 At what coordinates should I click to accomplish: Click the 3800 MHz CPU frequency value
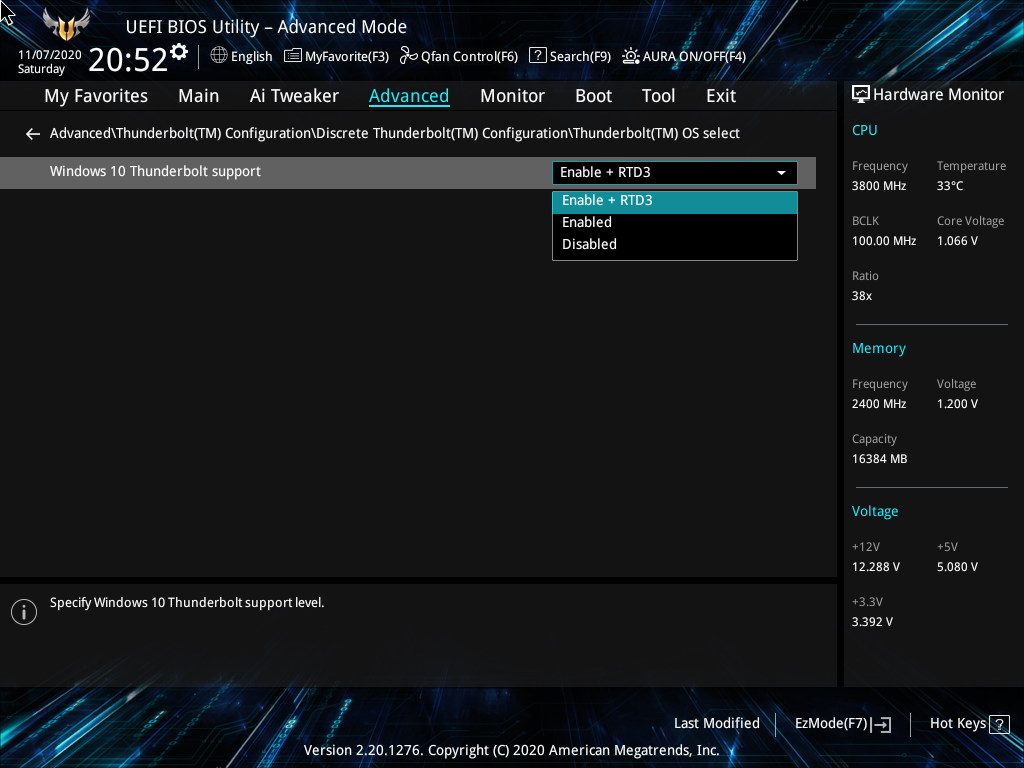click(878, 186)
